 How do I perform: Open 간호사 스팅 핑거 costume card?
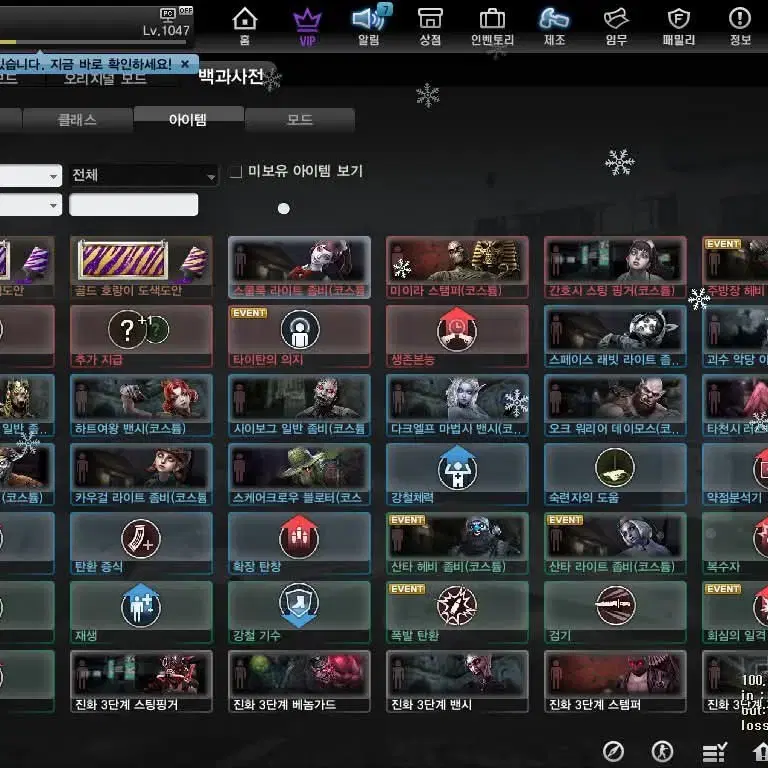coord(615,267)
